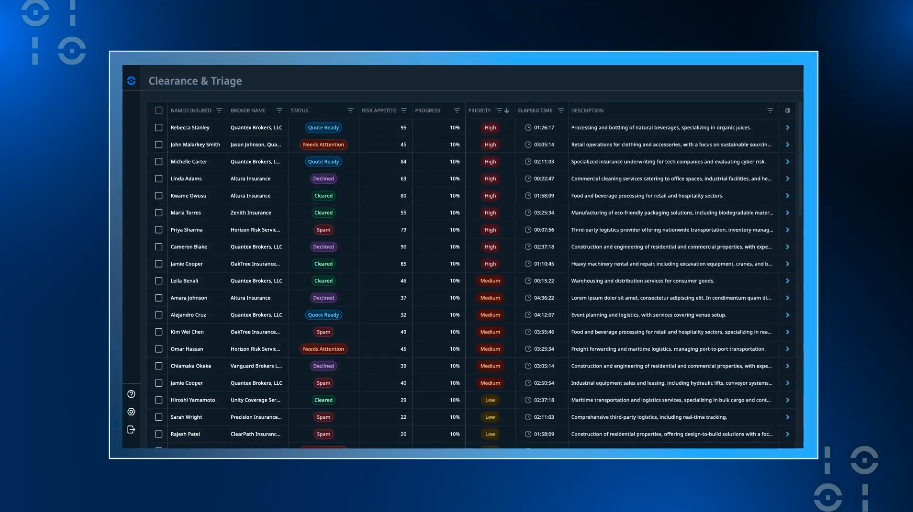Open the help question mark icon

tap(131, 394)
